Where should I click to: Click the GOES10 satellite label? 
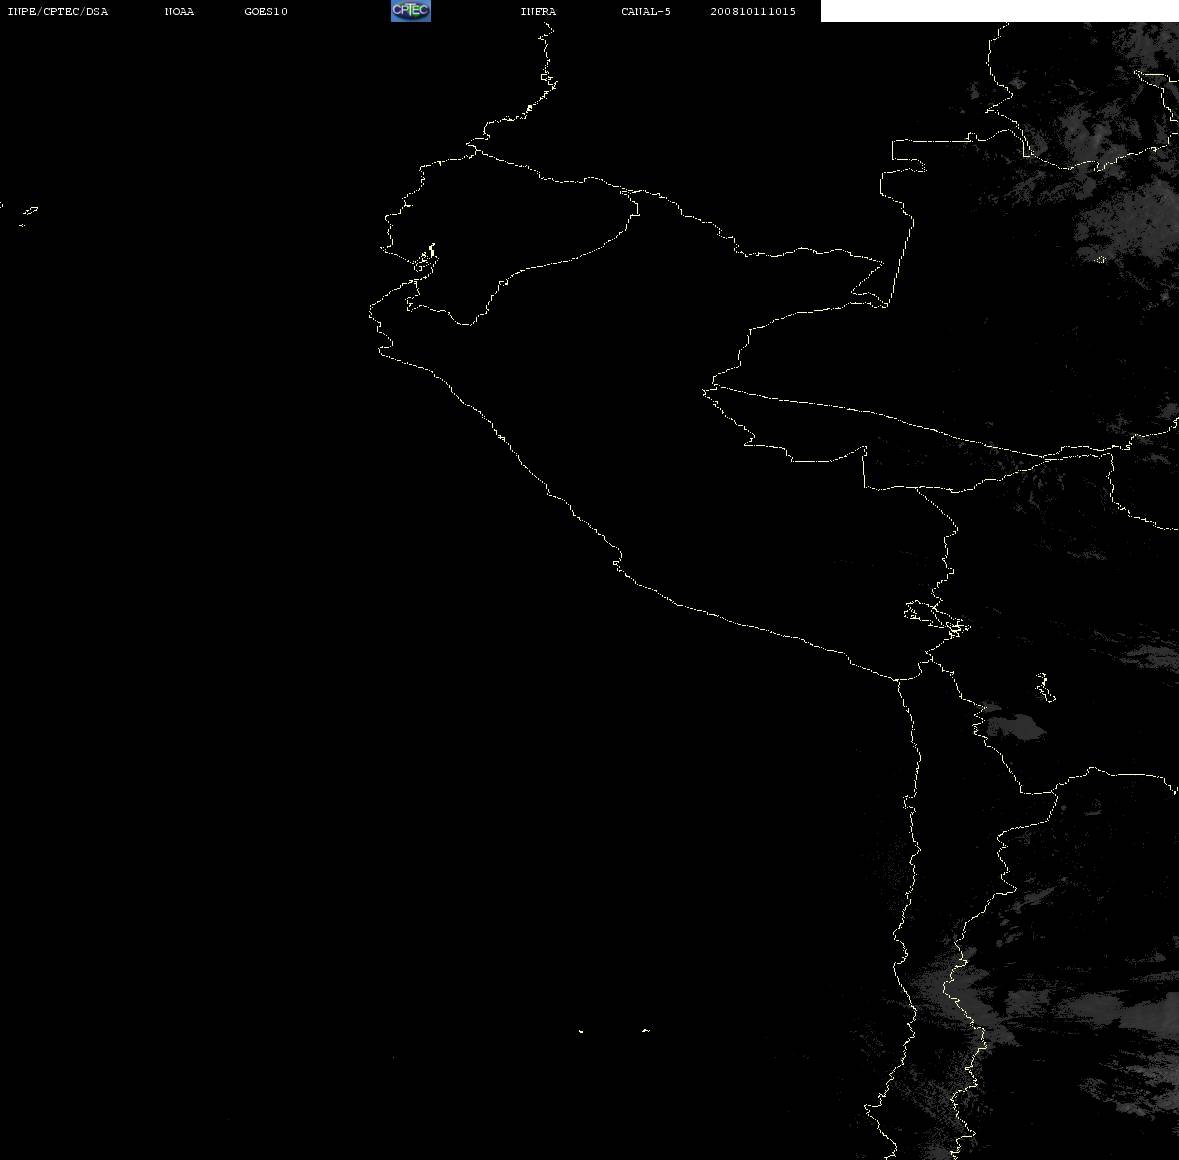click(265, 11)
